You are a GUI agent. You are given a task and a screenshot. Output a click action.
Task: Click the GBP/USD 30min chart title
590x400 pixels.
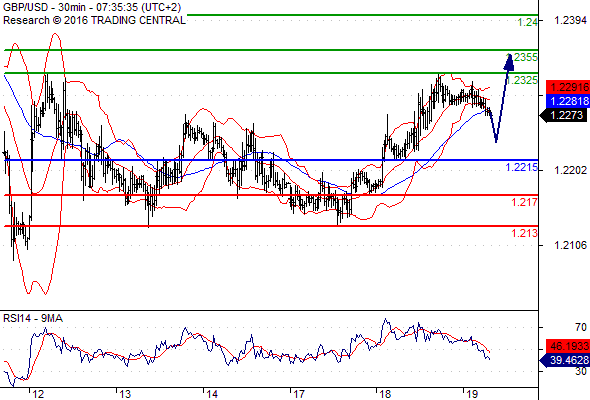[x=92, y=7]
